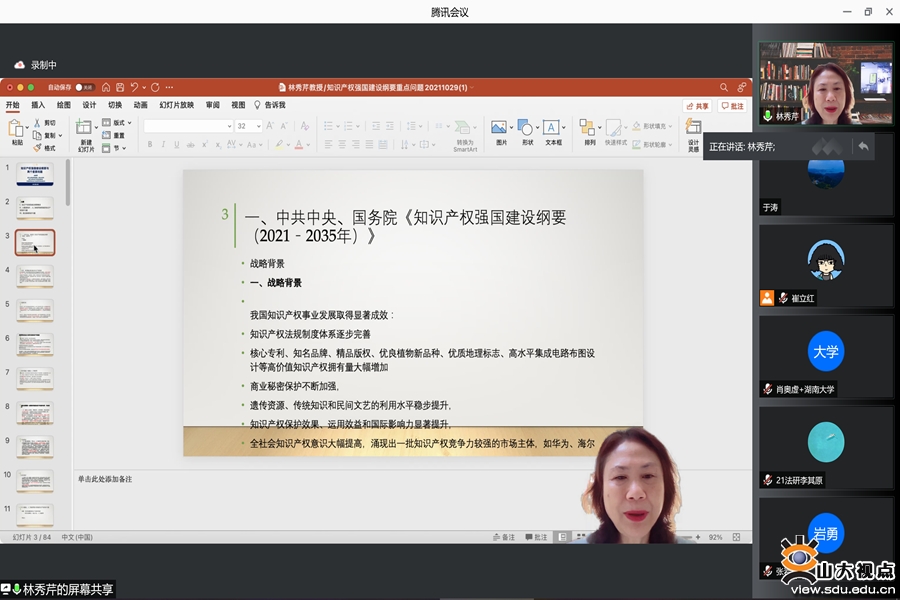Insert a picture with 图片 icon
The width and height of the screenshot is (900, 600).
[x=501, y=132]
